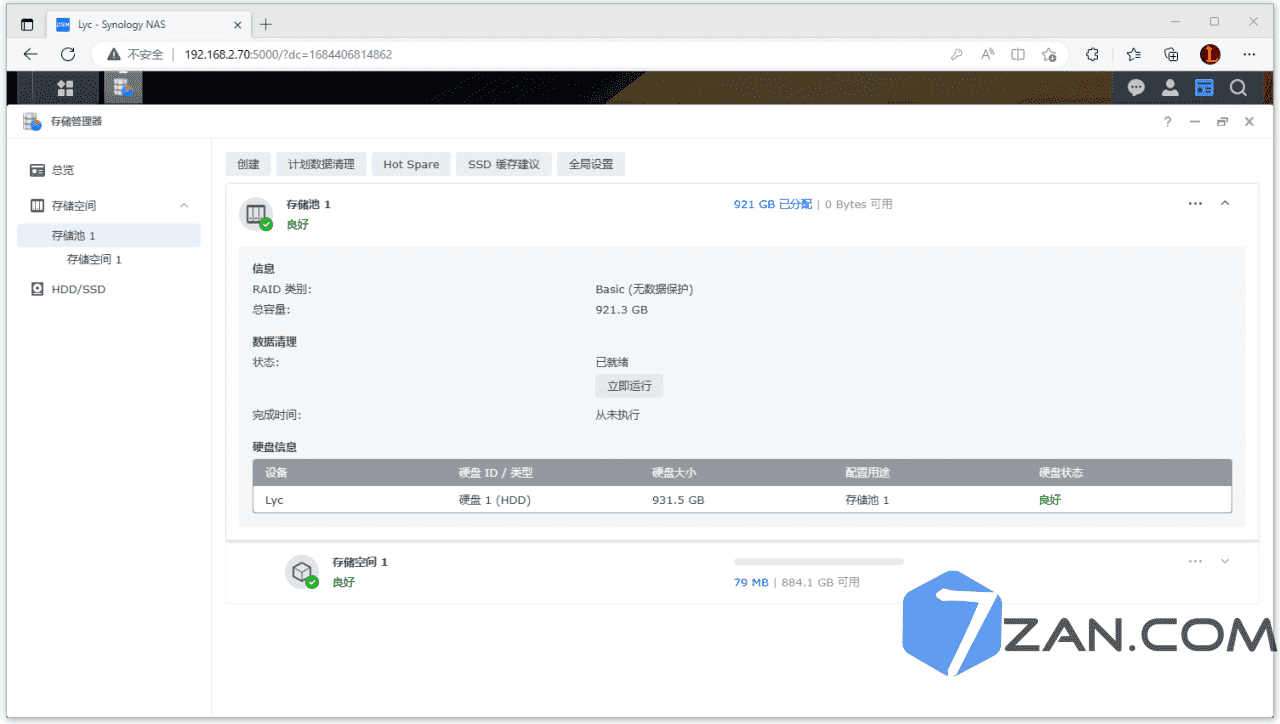
Task: Collapse the storage pool 1 panel
Action: [1225, 203]
